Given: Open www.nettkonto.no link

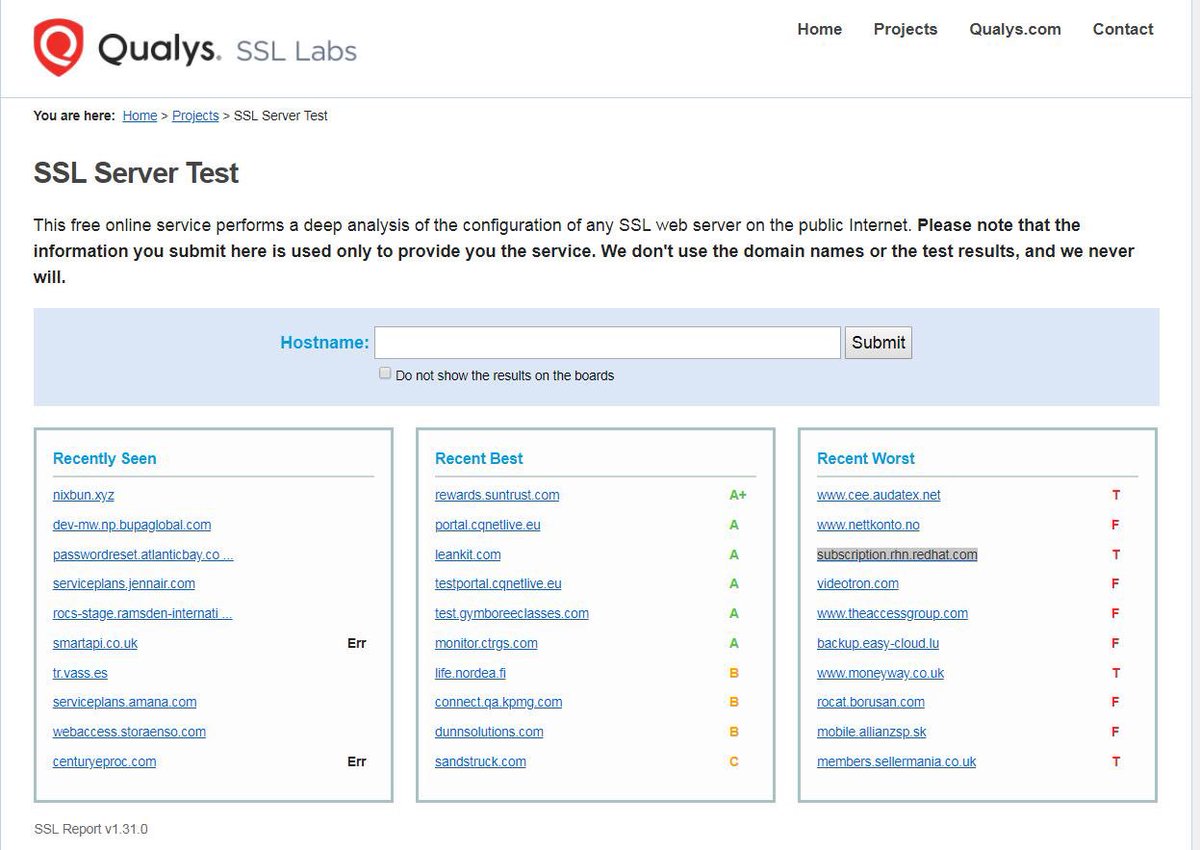Looking at the screenshot, I should tap(868, 525).
